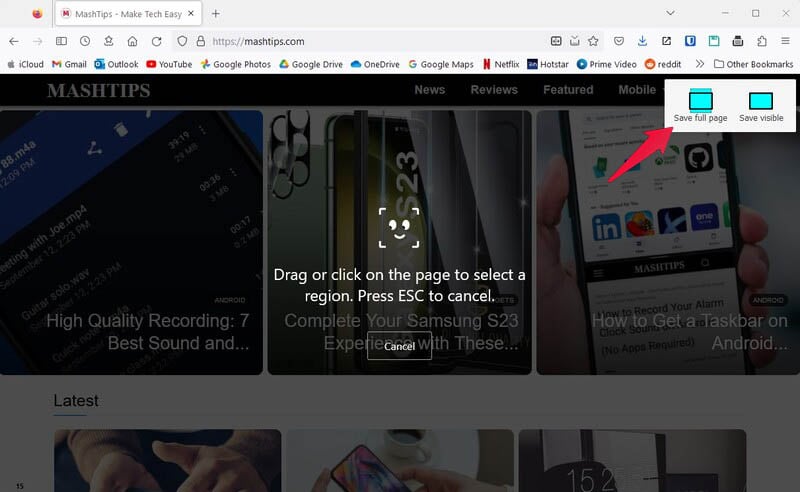Screen dimensions: 800x492
Task: Close the MashTips tab
Action: click(x=191, y=14)
